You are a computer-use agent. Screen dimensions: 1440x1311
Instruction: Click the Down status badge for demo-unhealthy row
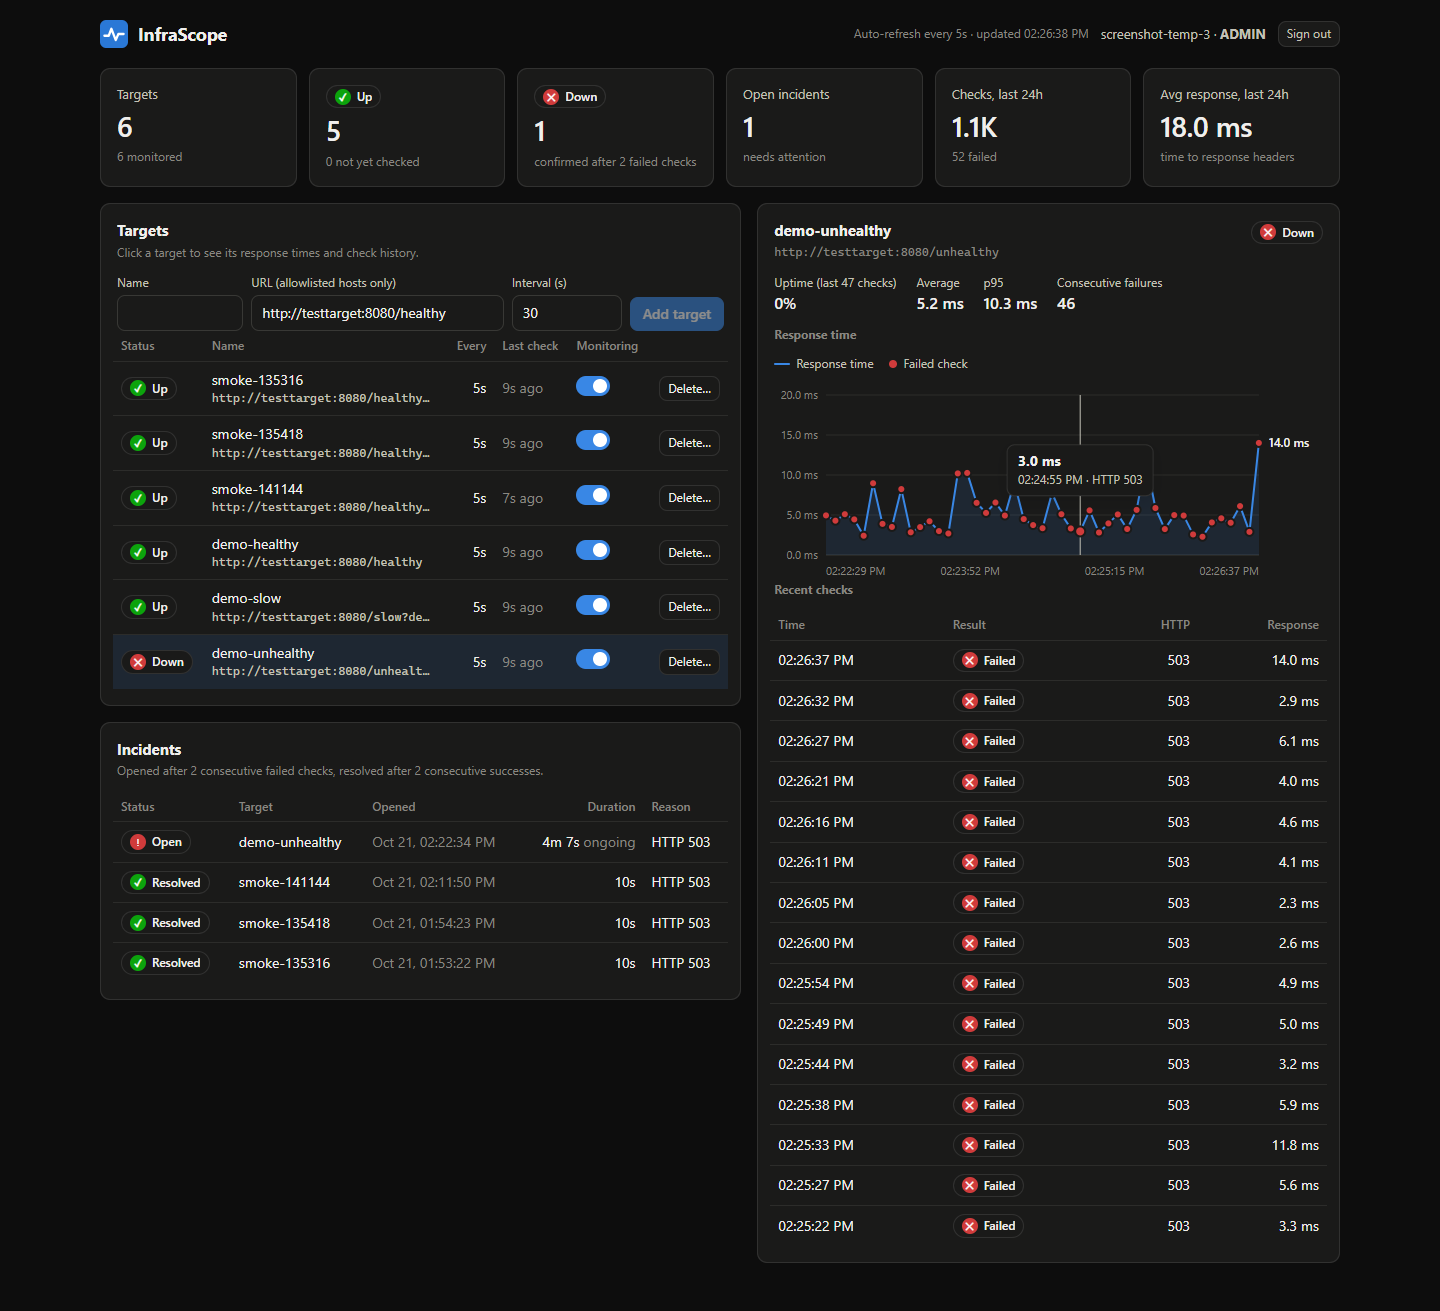[x=157, y=662]
